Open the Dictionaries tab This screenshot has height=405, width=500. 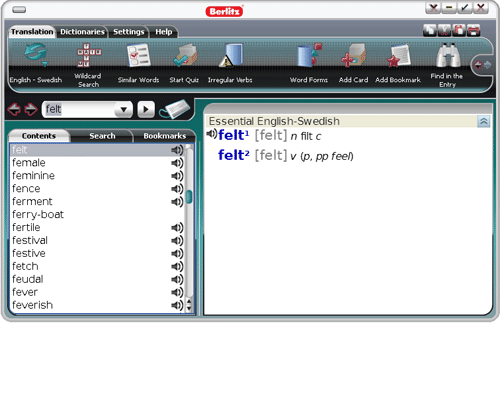(x=82, y=32)
